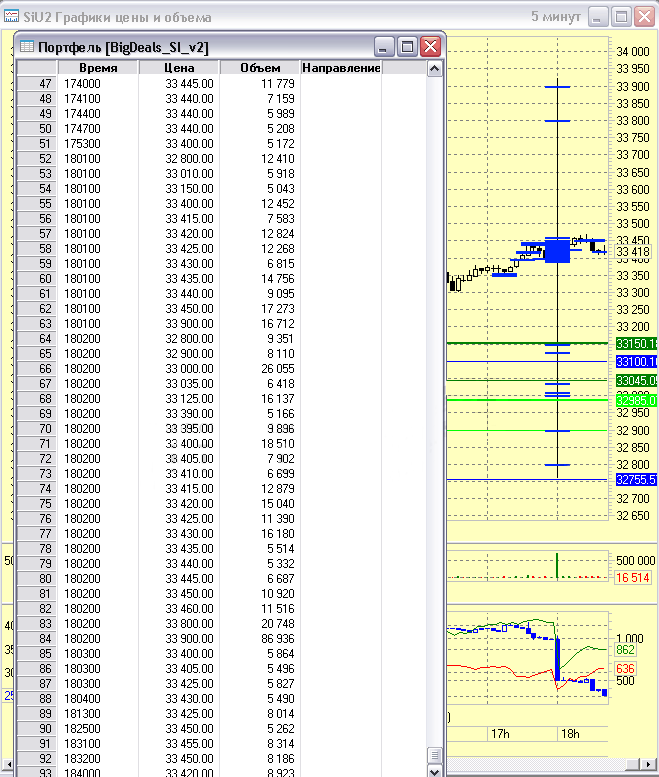Click price 33 900.00 in row 63
The height and width of the screenshot is (777, 659).
pyautogui.click(x=189, y=324)
